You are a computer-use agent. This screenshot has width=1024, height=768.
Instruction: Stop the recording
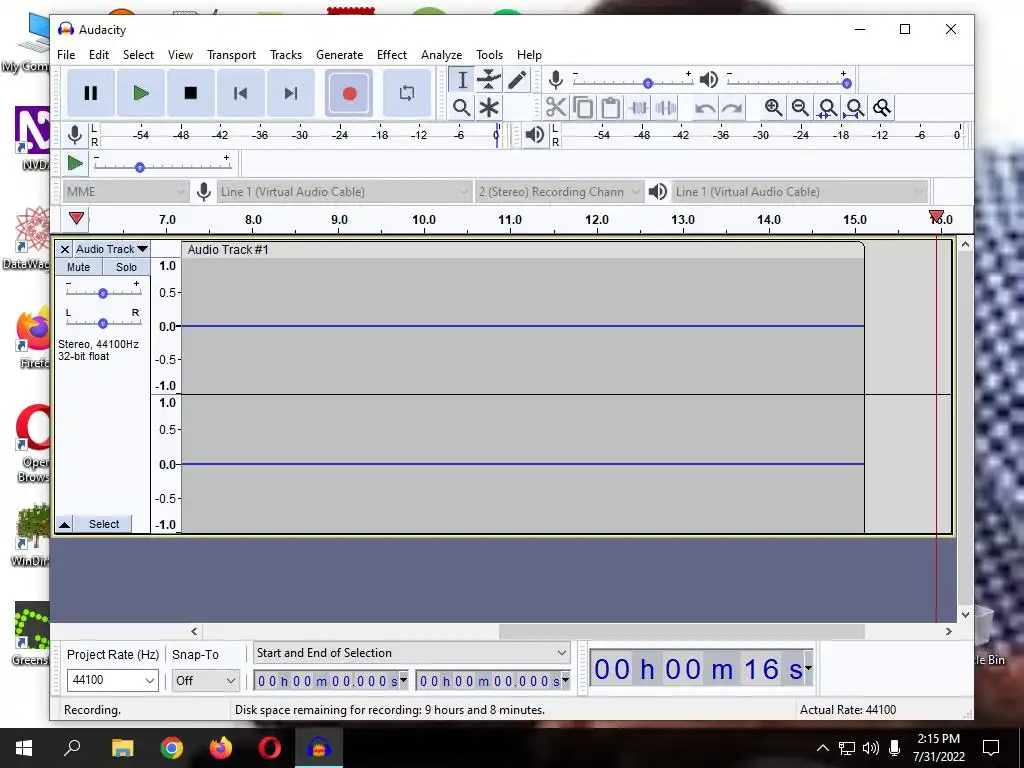(x=191, y=93)
